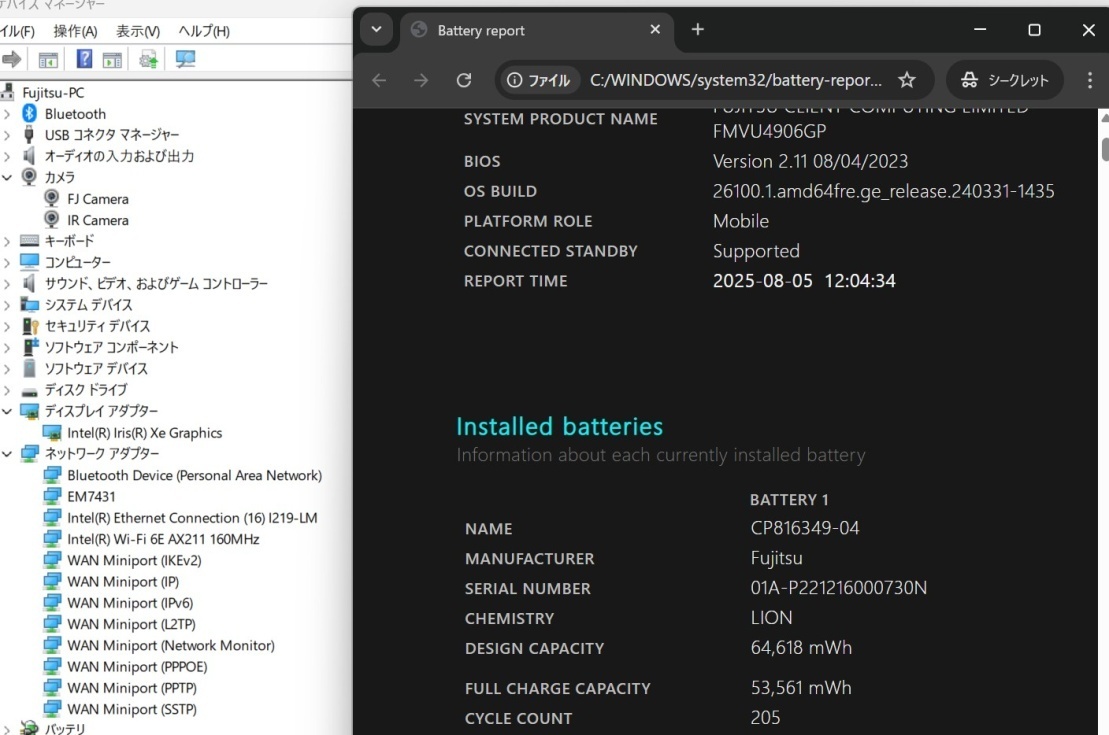This screenshot has height=735, width=1109.
Task: Click the show/hide console tree toolbar icon
Action: coord(48,60)
